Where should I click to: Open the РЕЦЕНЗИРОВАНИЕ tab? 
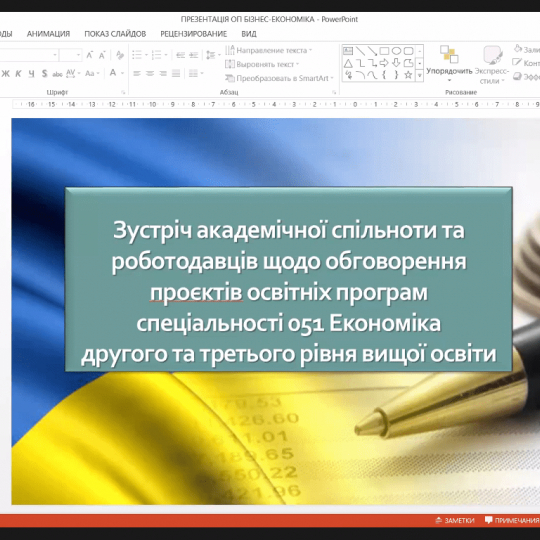(194, 34)
